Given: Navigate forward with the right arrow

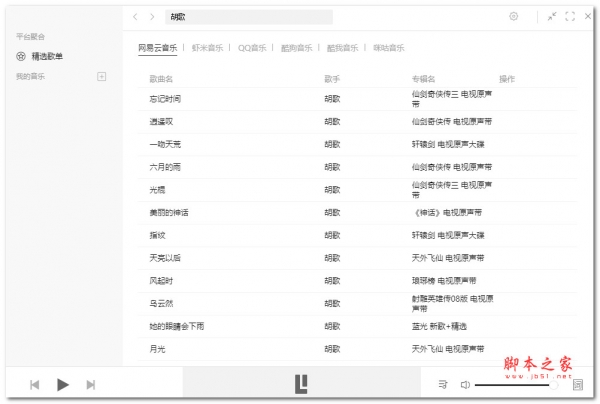Looking at the screenshot, I should 151,17.
